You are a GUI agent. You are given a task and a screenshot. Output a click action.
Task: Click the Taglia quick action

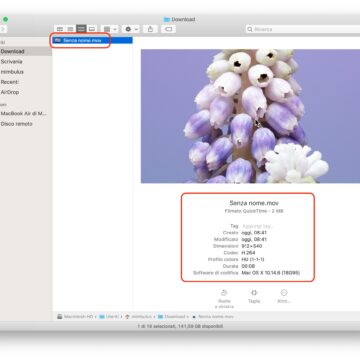pos(254,296)
